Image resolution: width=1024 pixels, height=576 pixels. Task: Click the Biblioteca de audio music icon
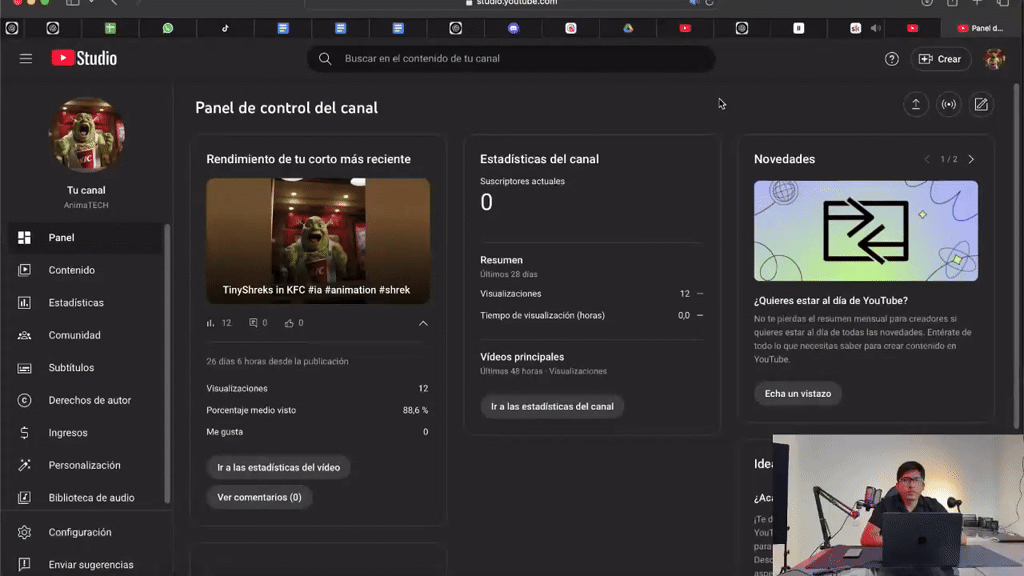tap(24, 498)
